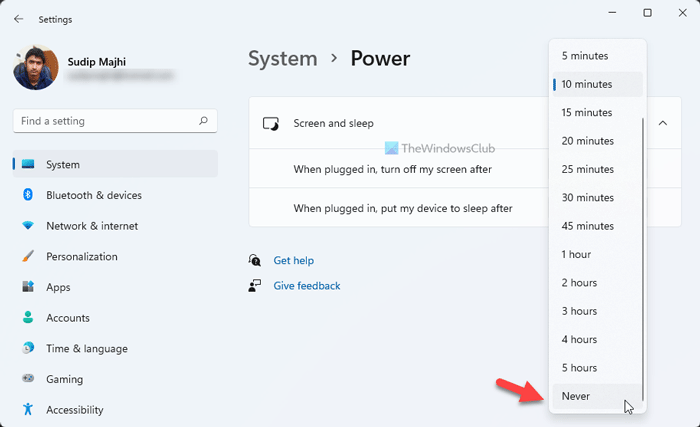This screenshot has width=700, height=427.
Task: Open Accounts settings
Action: click(x=68, y=318)
